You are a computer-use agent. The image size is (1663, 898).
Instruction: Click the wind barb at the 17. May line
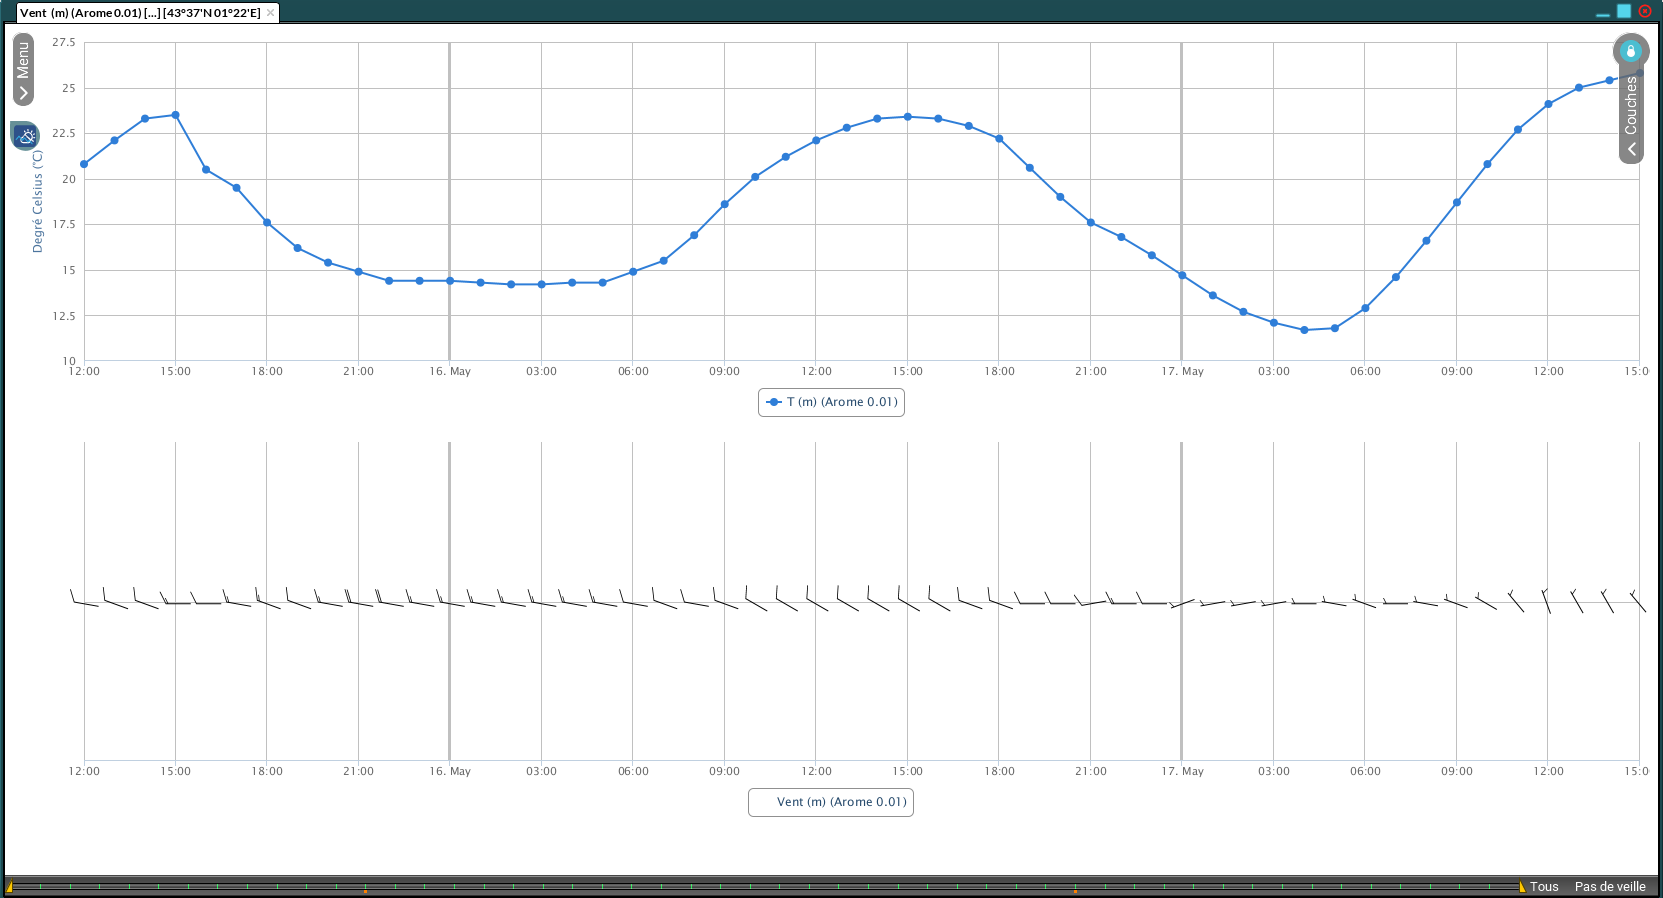coord(1182,603)
